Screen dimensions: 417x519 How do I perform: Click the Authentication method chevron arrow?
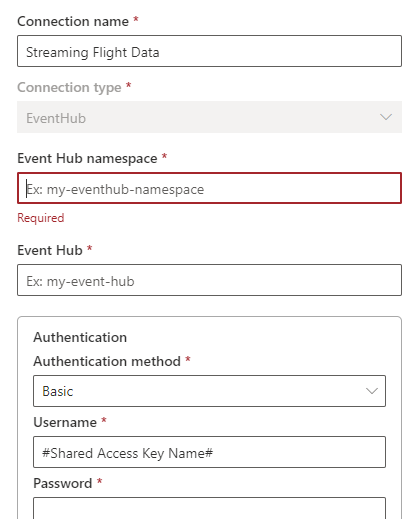point(372,391)
